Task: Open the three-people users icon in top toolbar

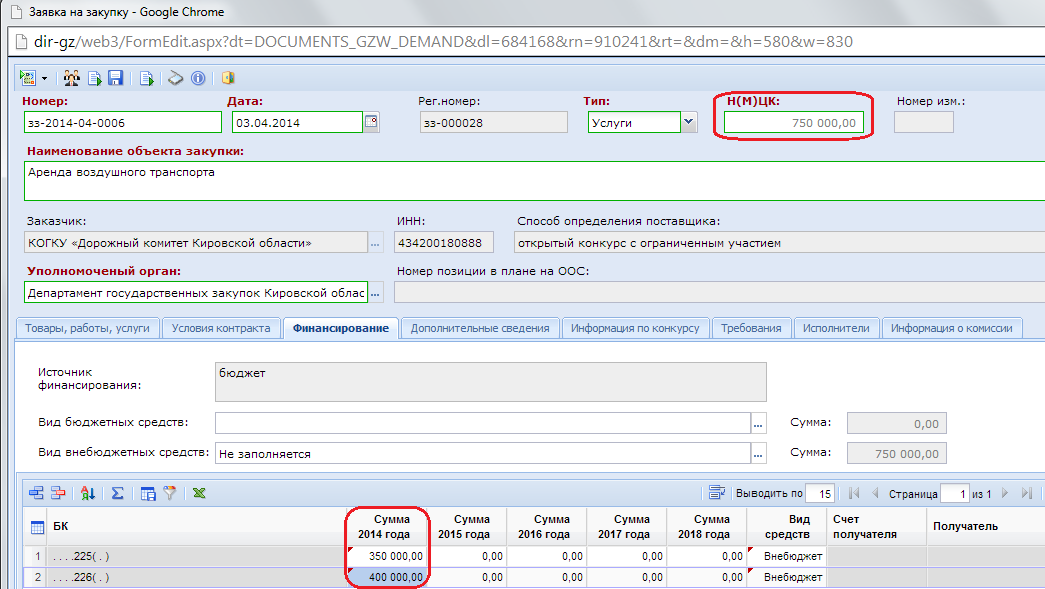Action: (71, 78)
